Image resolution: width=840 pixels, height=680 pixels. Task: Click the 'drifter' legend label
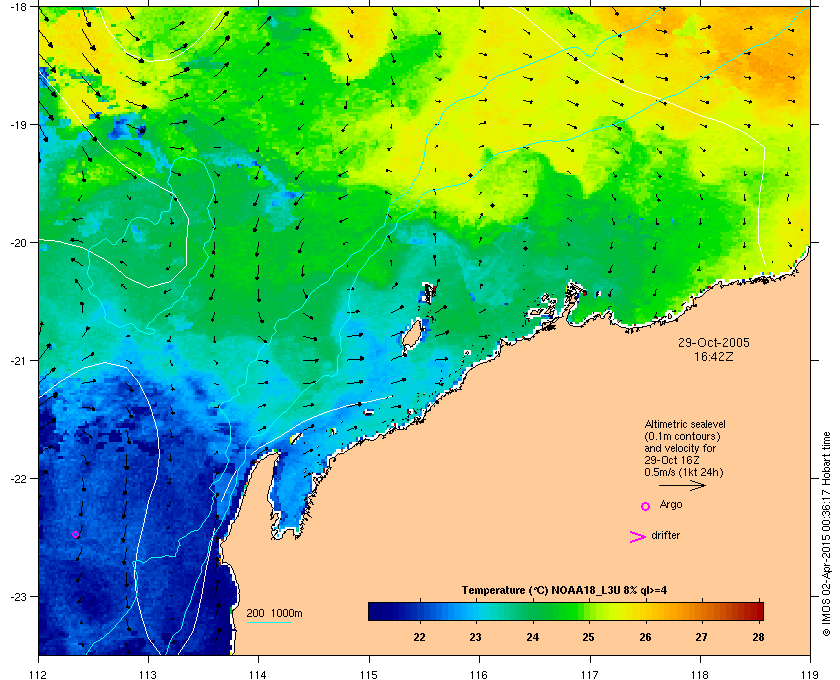coord(666,535)
